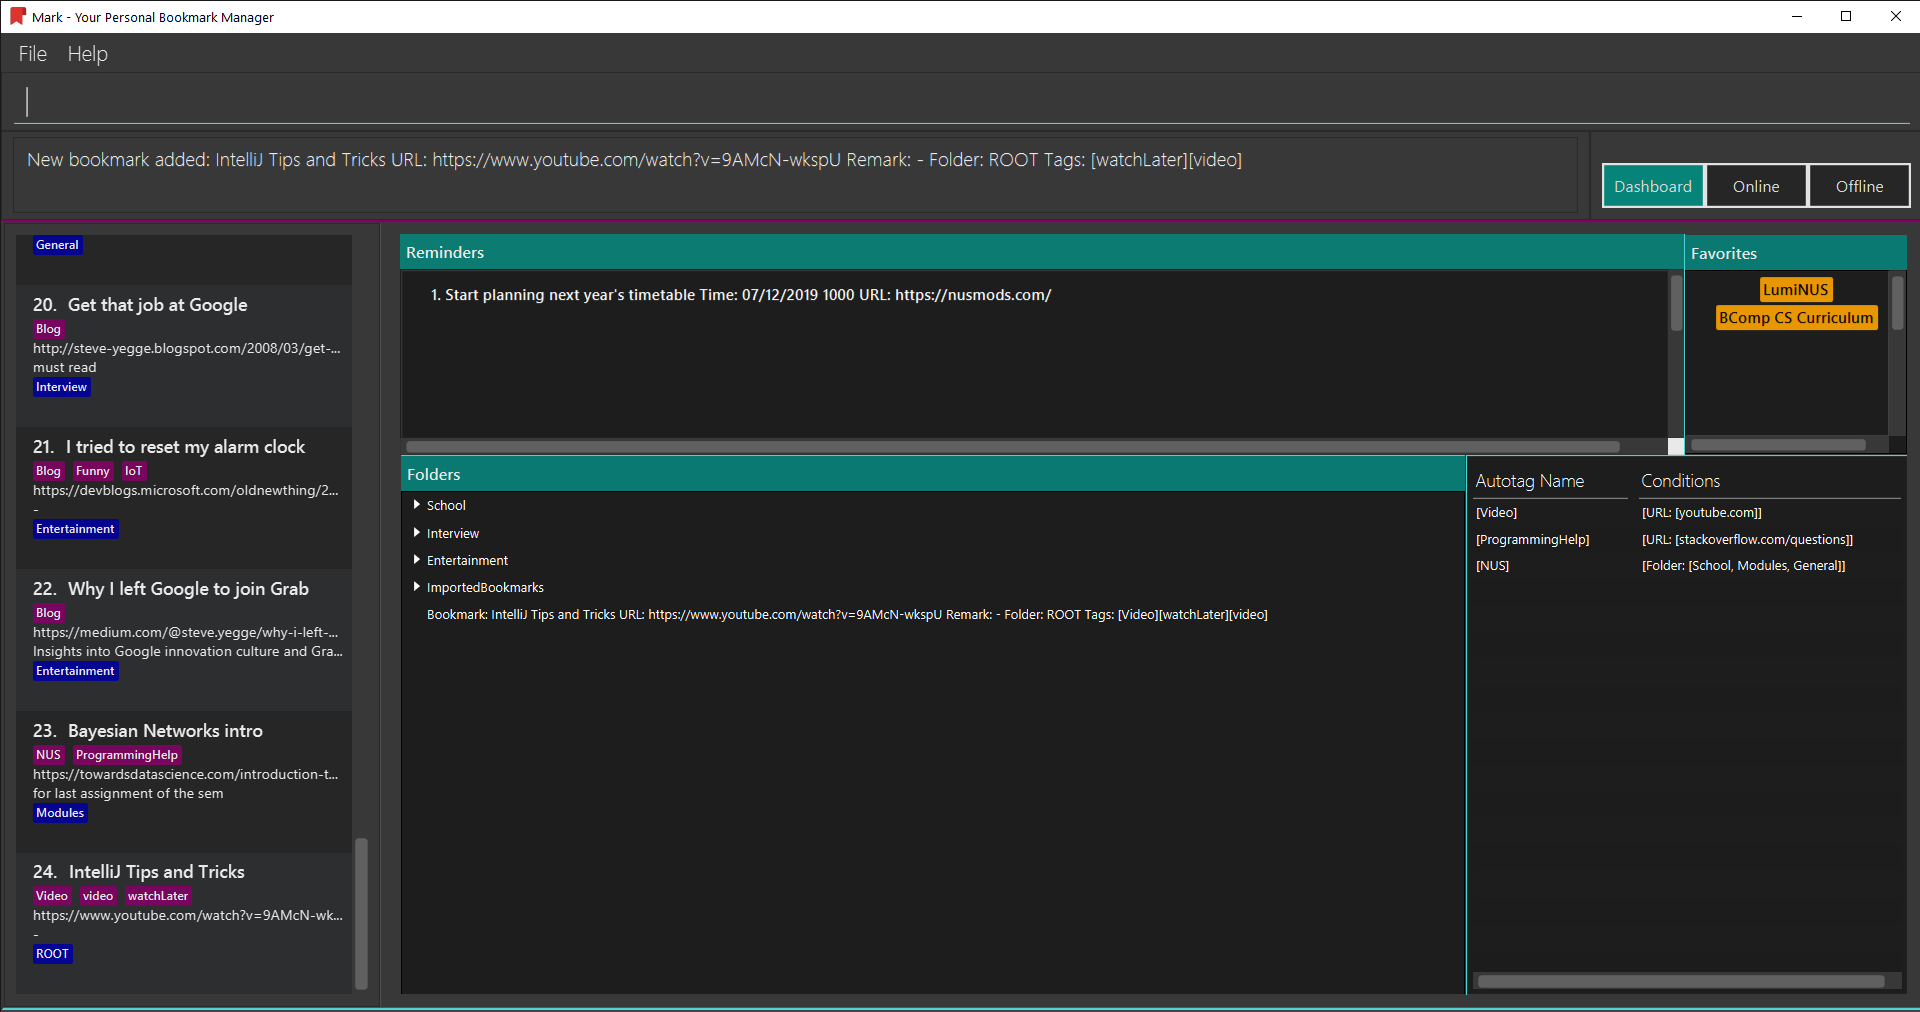
Task: Click the Blog tag on bookmark 20
Action: (49, 329)
